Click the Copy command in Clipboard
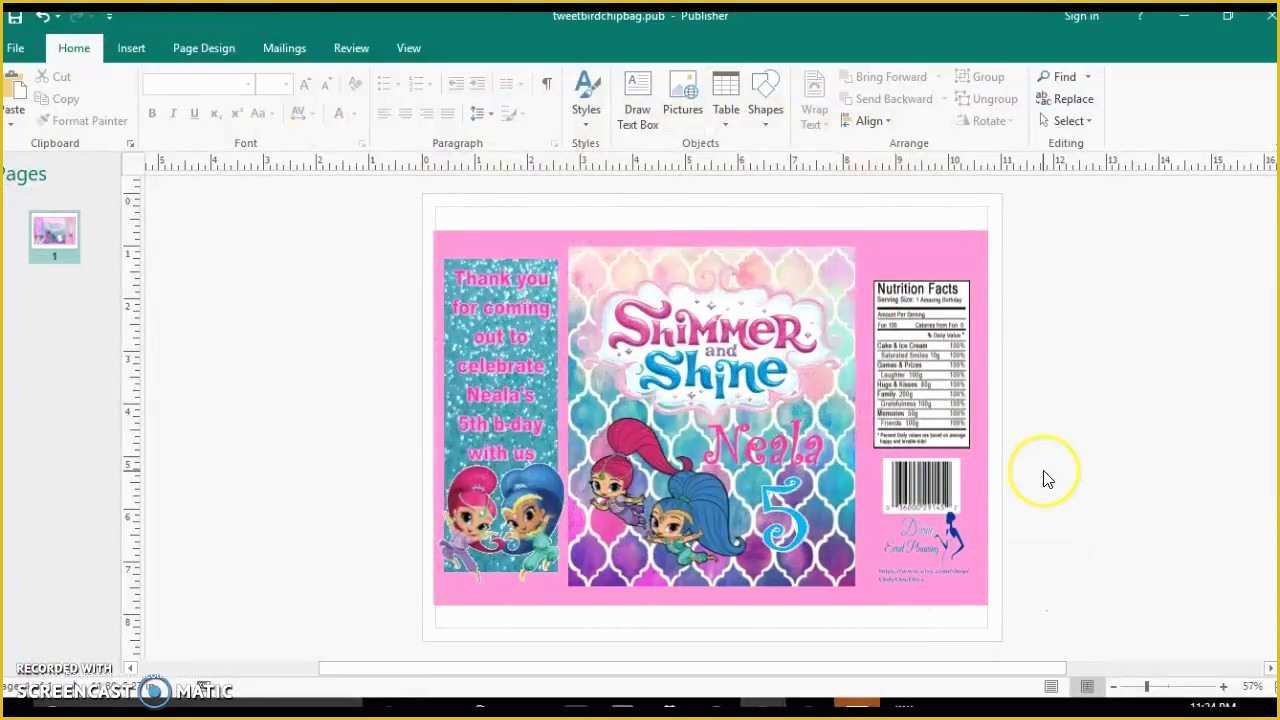 coord(56,99)
